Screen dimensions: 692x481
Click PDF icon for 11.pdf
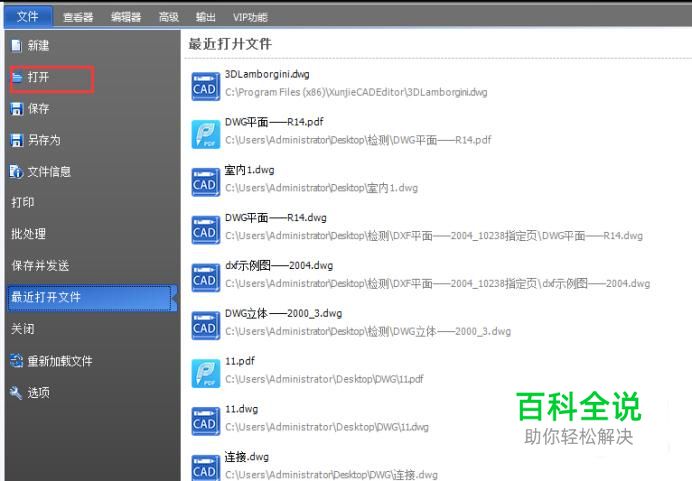(205, 373)
